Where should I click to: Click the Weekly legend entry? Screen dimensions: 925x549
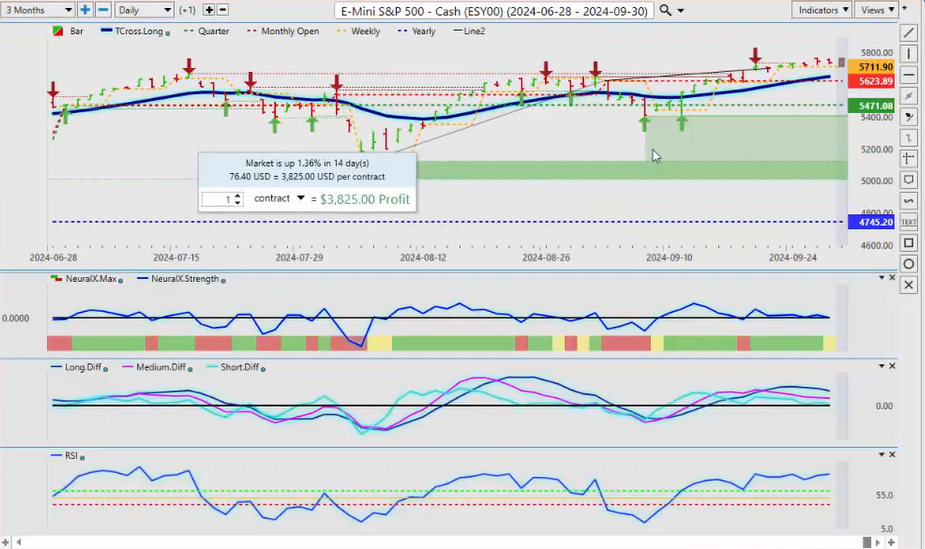[x=358, y=31]
